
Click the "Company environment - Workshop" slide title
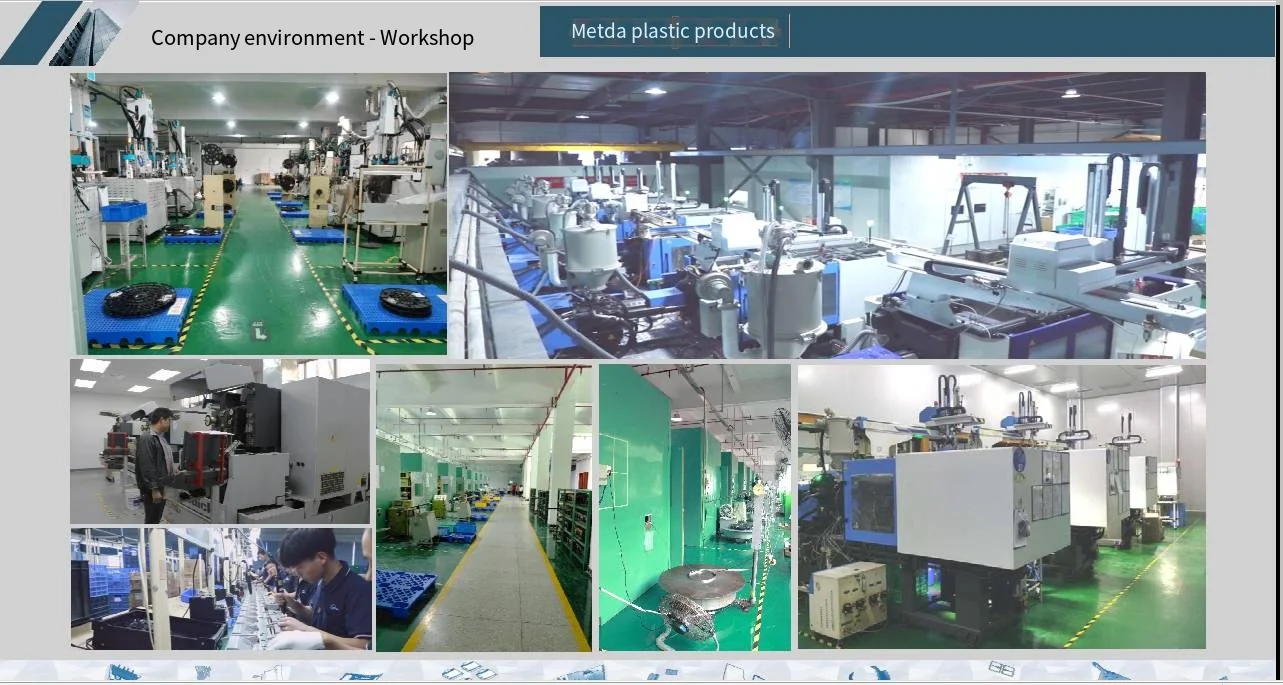pos(312,38)
